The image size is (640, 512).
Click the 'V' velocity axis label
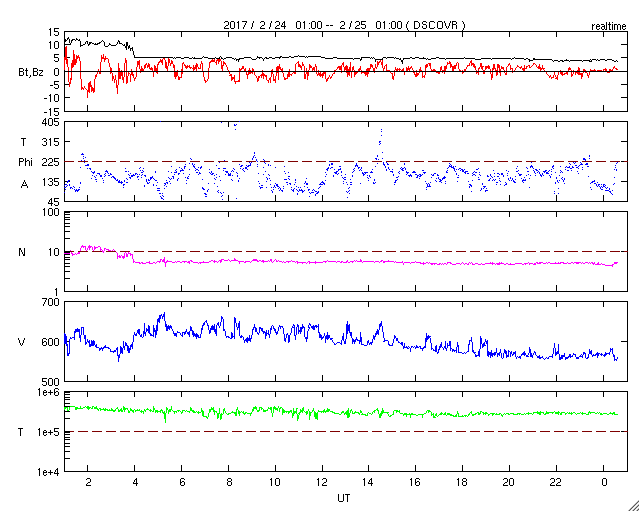pos(22,342)
